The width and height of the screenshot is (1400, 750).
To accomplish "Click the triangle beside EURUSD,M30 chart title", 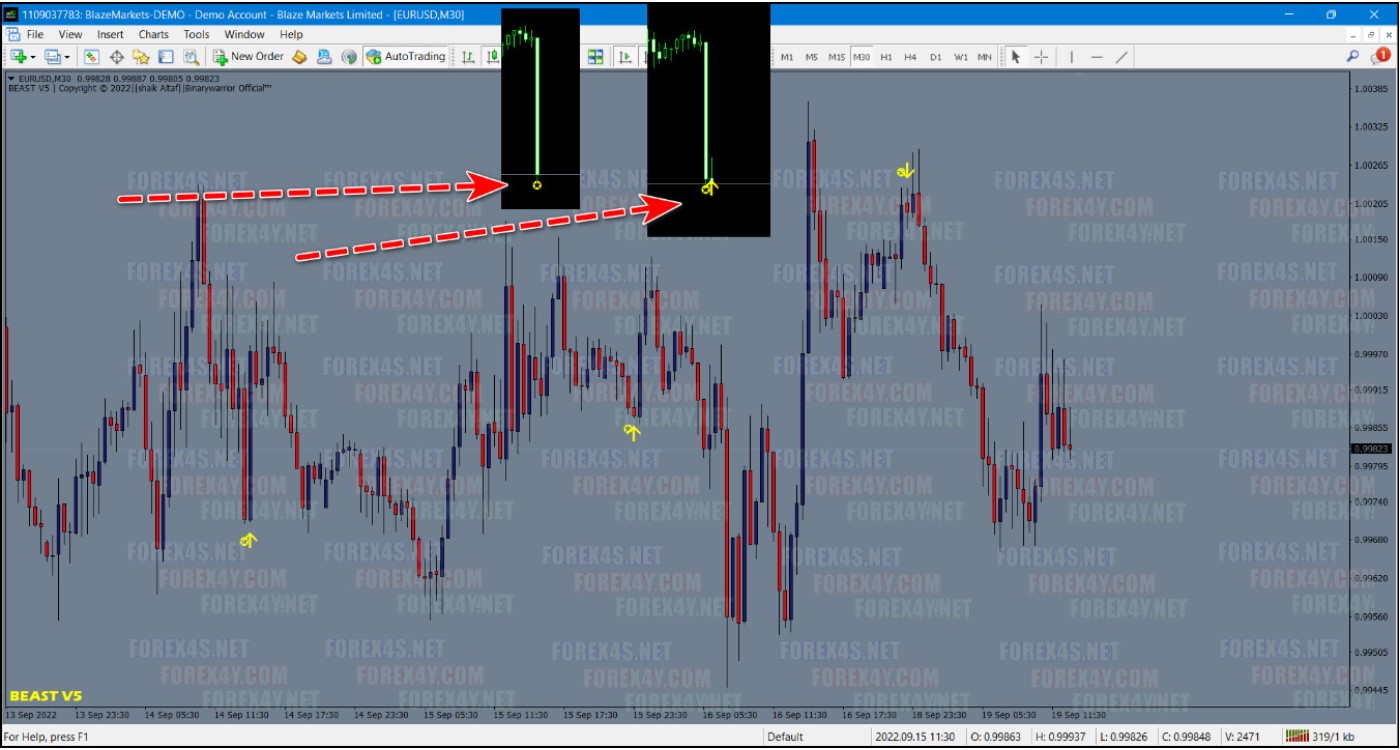I will point(11,78).
